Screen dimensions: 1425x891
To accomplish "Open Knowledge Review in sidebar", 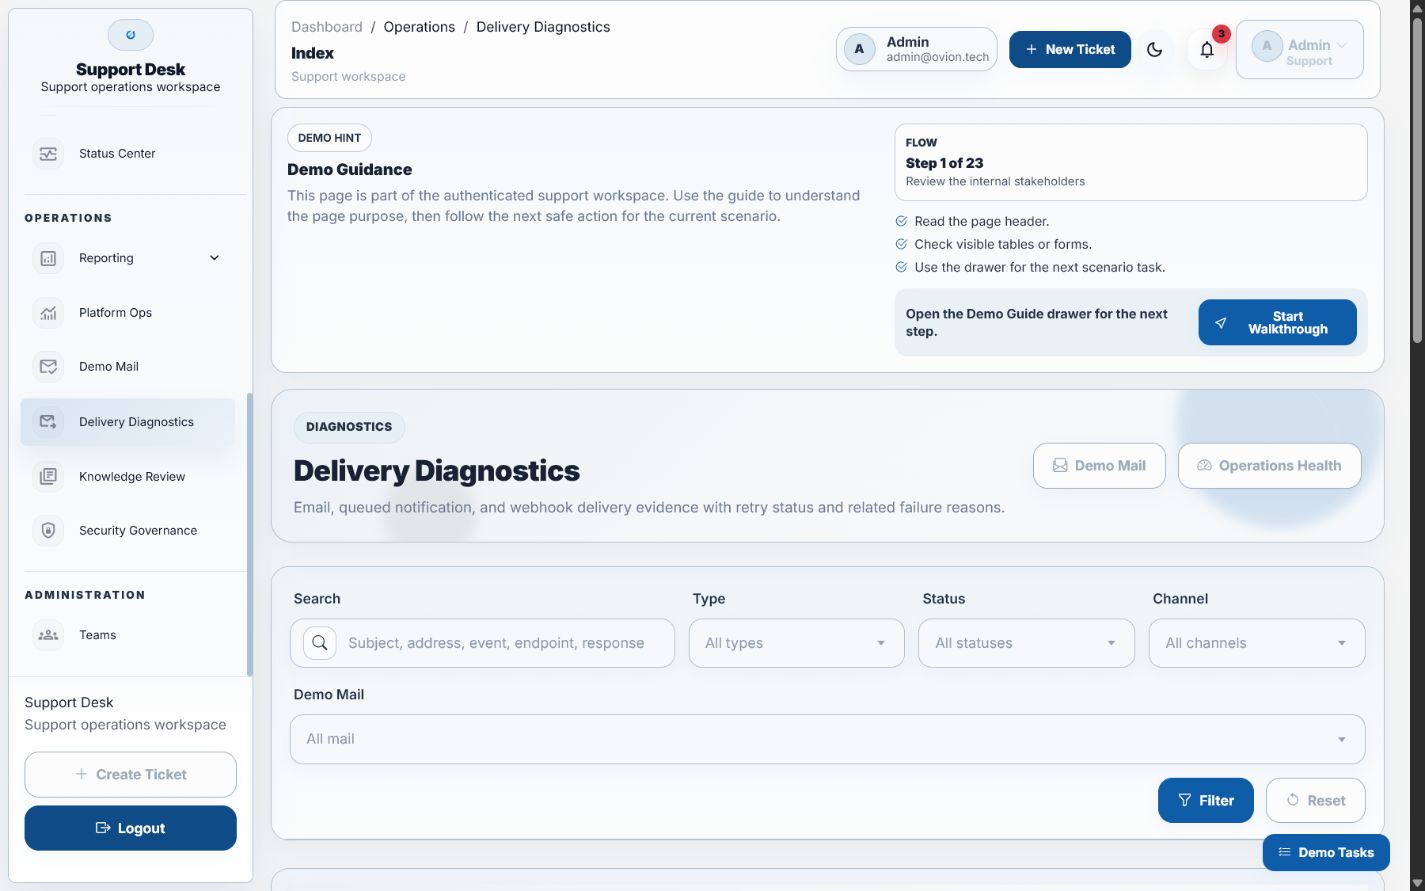I will pyautogui.click(x=128, y=477).
